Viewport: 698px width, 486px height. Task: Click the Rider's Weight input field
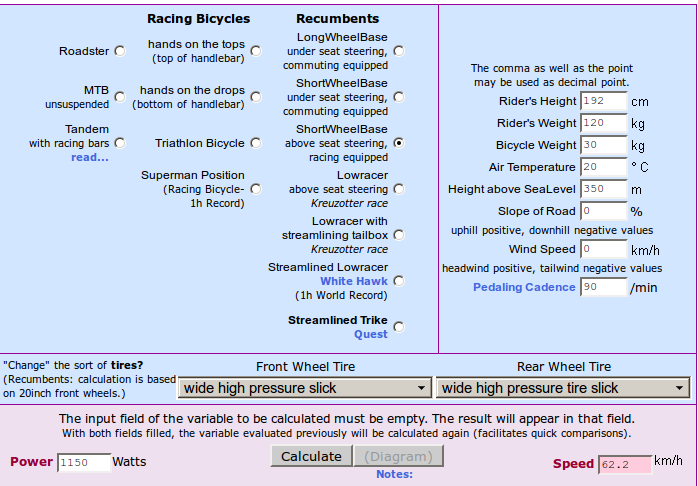tap(603, 123)
